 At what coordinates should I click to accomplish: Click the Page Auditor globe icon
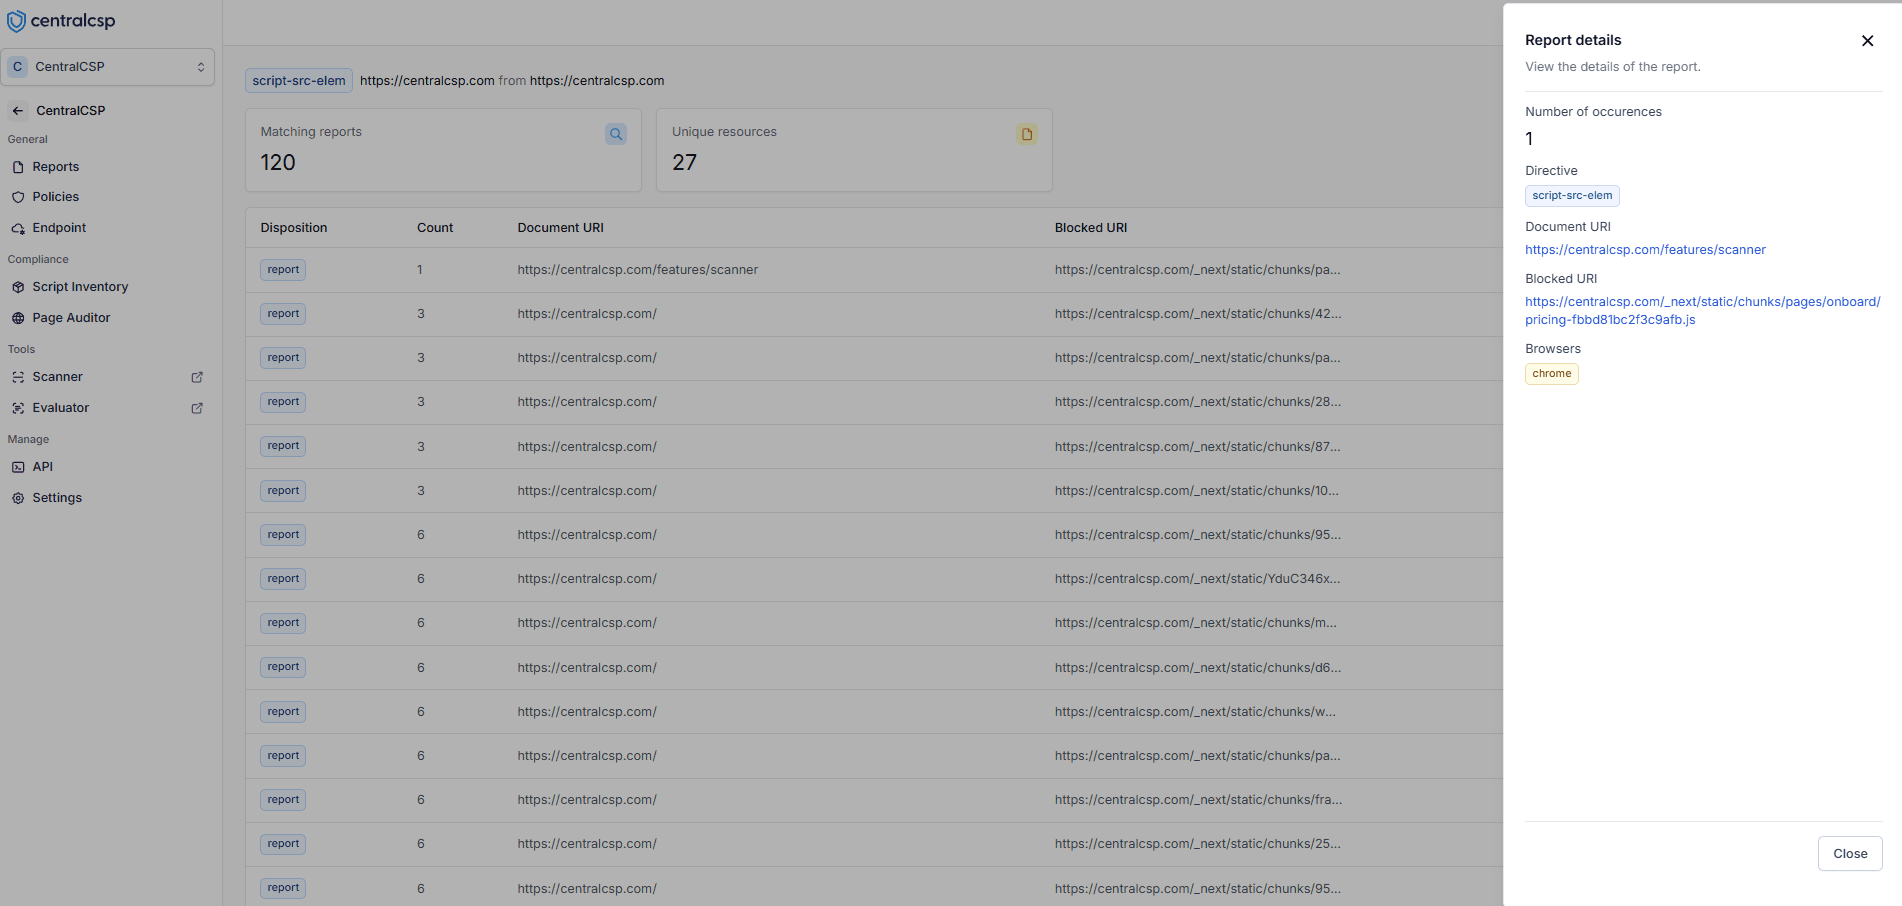(x=18, y=317)
